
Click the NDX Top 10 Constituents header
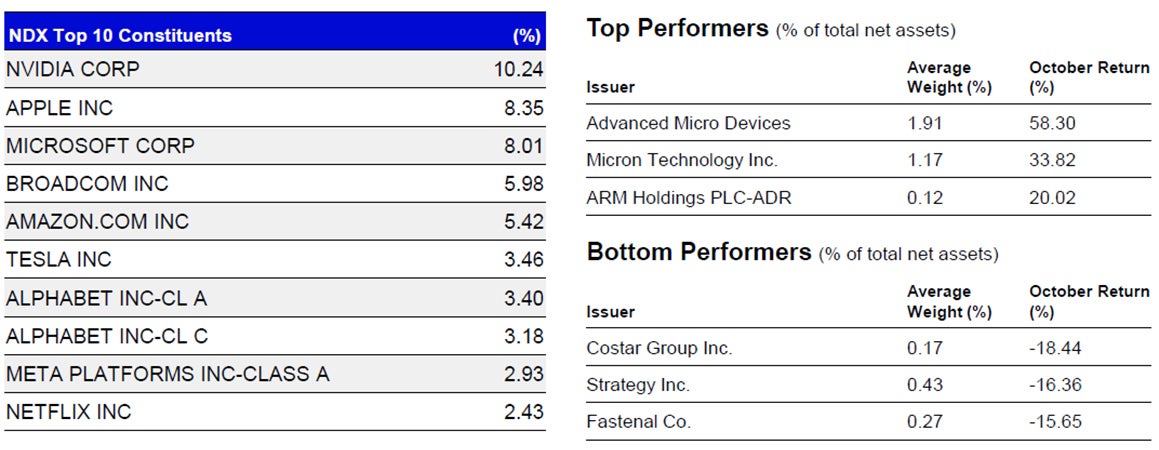click(x=119, y=36)
